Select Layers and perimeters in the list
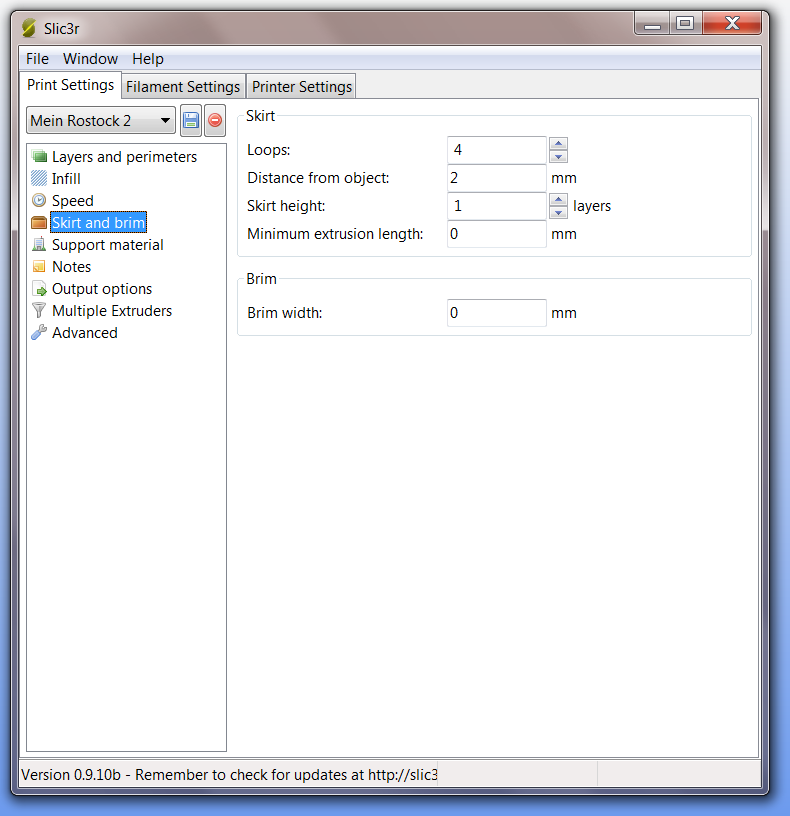Viewport: 790px width, 816px height. (x=124, y=157)
